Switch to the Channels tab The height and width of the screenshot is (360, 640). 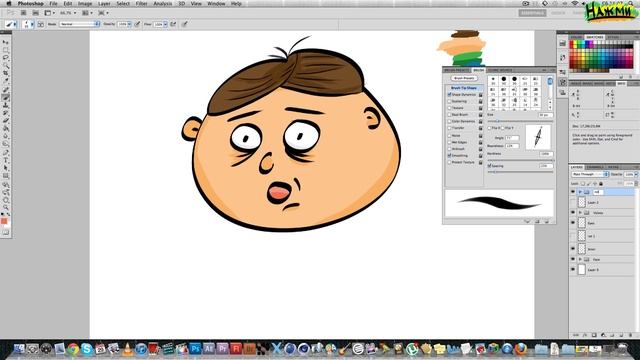[595, 167]
